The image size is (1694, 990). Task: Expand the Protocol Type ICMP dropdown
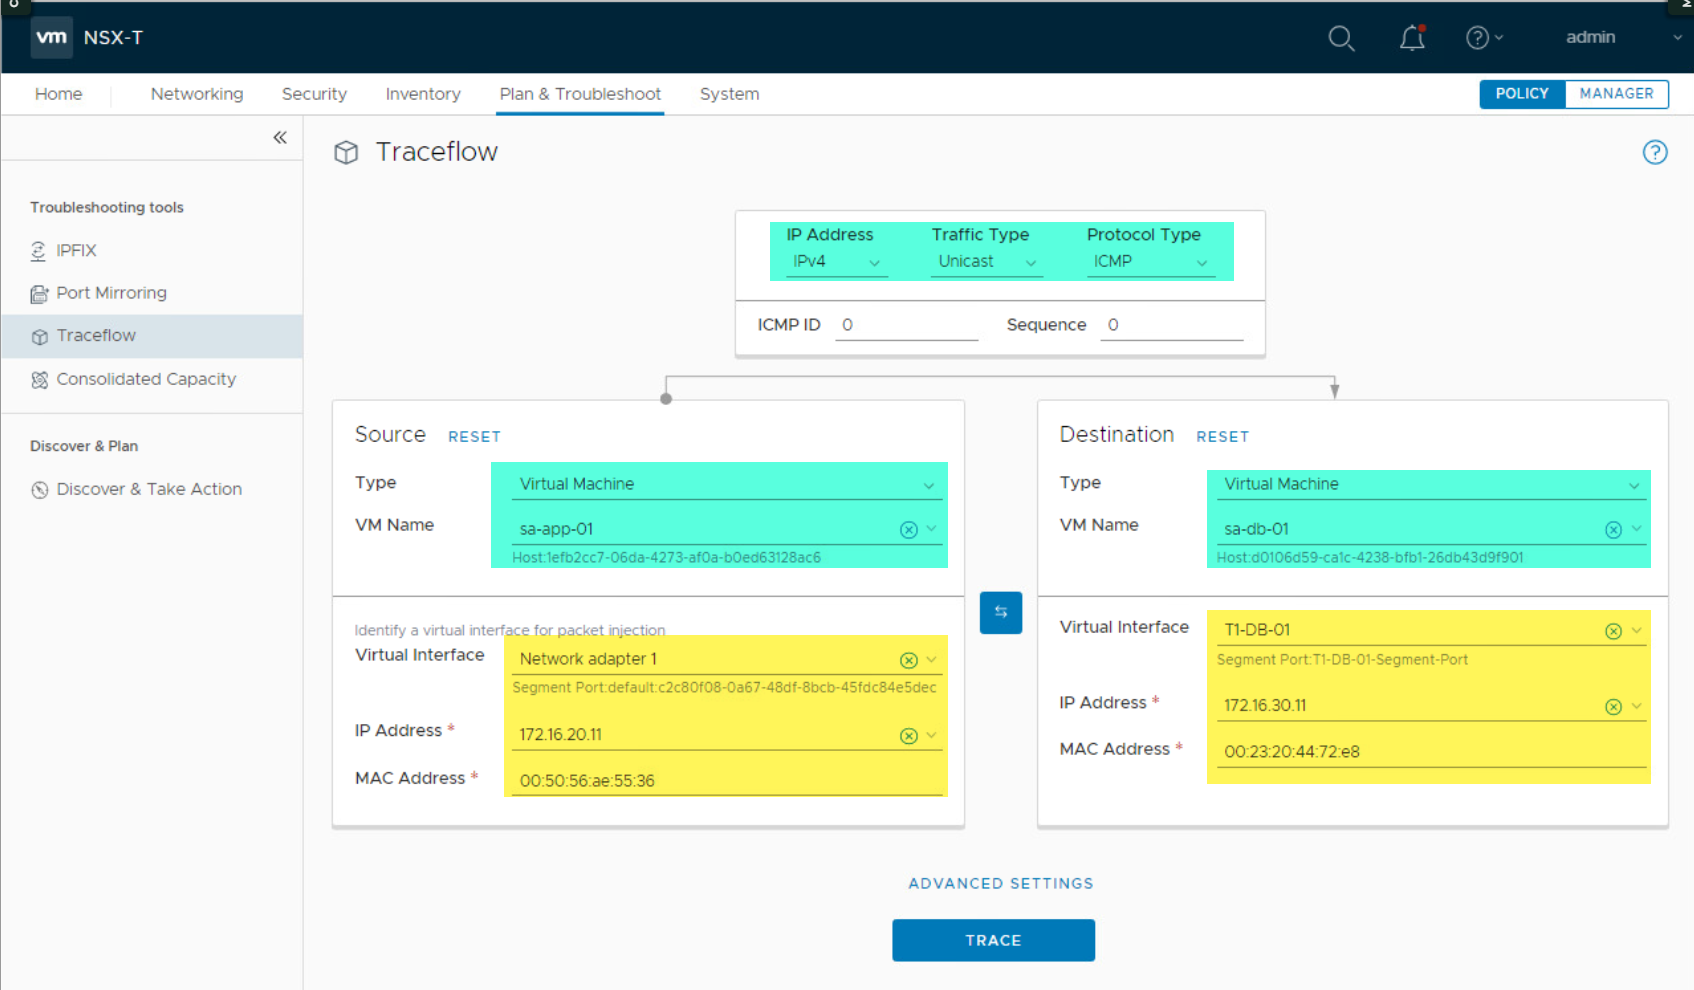1150,262
